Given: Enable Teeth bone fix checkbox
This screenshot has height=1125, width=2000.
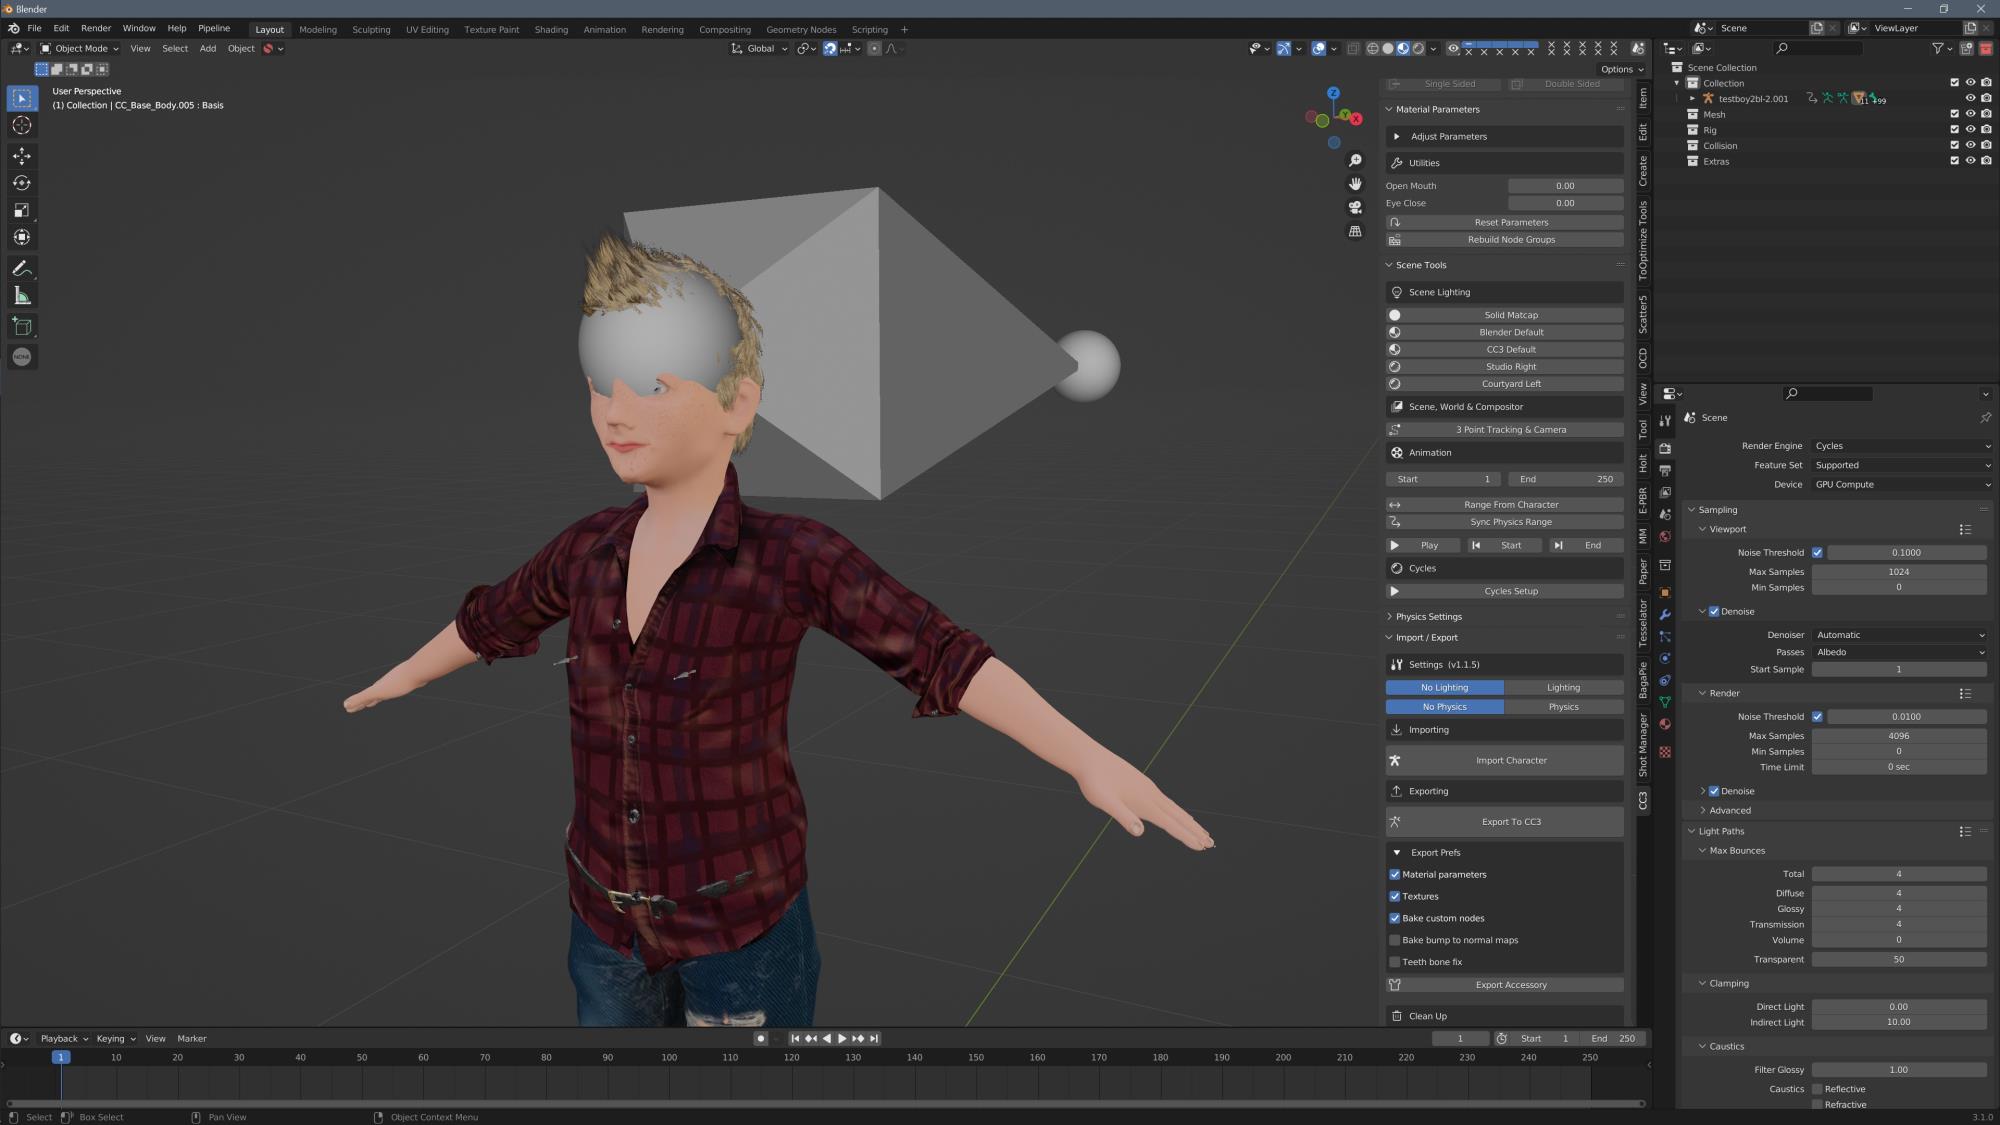Looking at the screenshot, I should click(1395, 963).
